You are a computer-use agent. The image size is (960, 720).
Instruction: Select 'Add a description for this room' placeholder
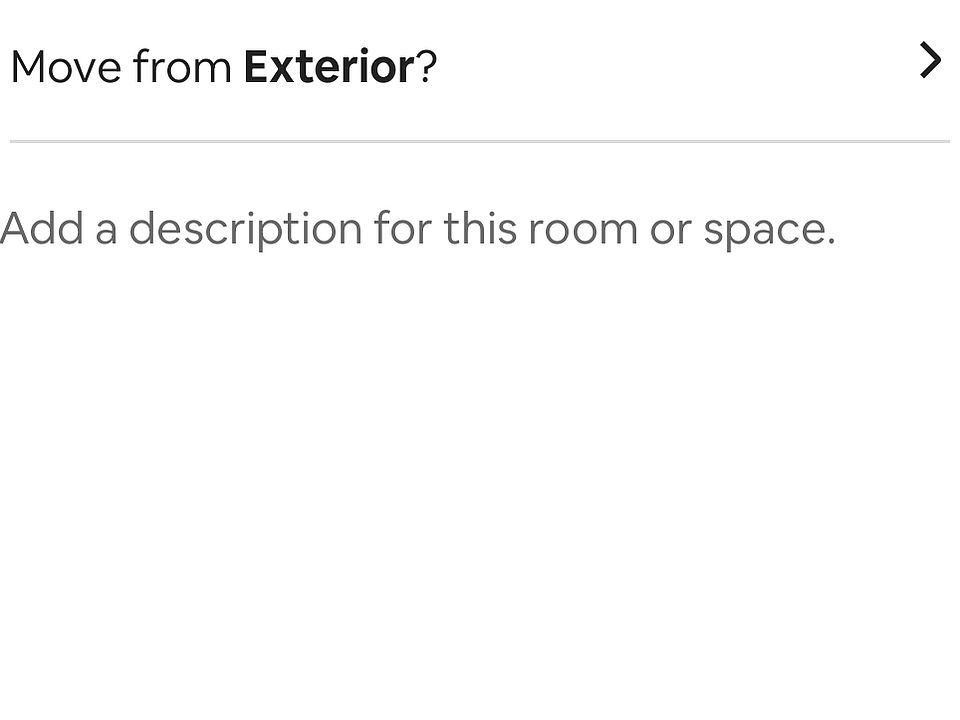click(x=319, y=229)
